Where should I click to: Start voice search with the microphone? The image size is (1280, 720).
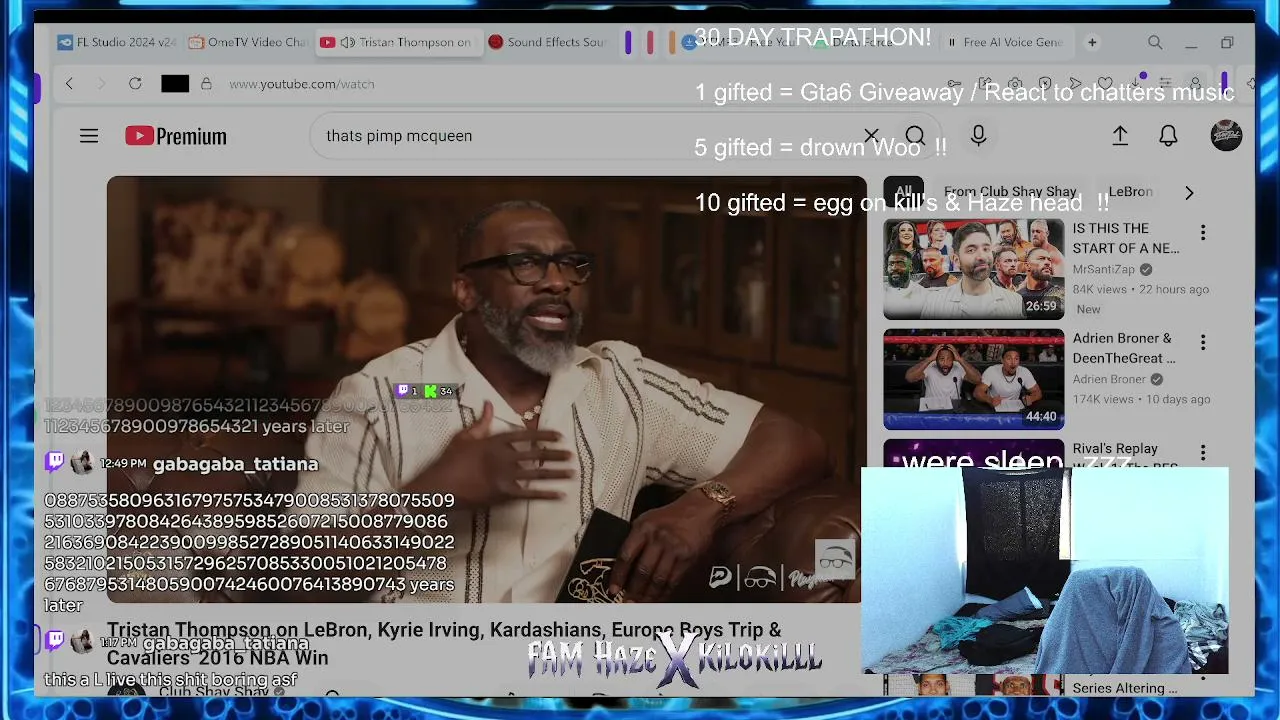(x=979, y=136)
